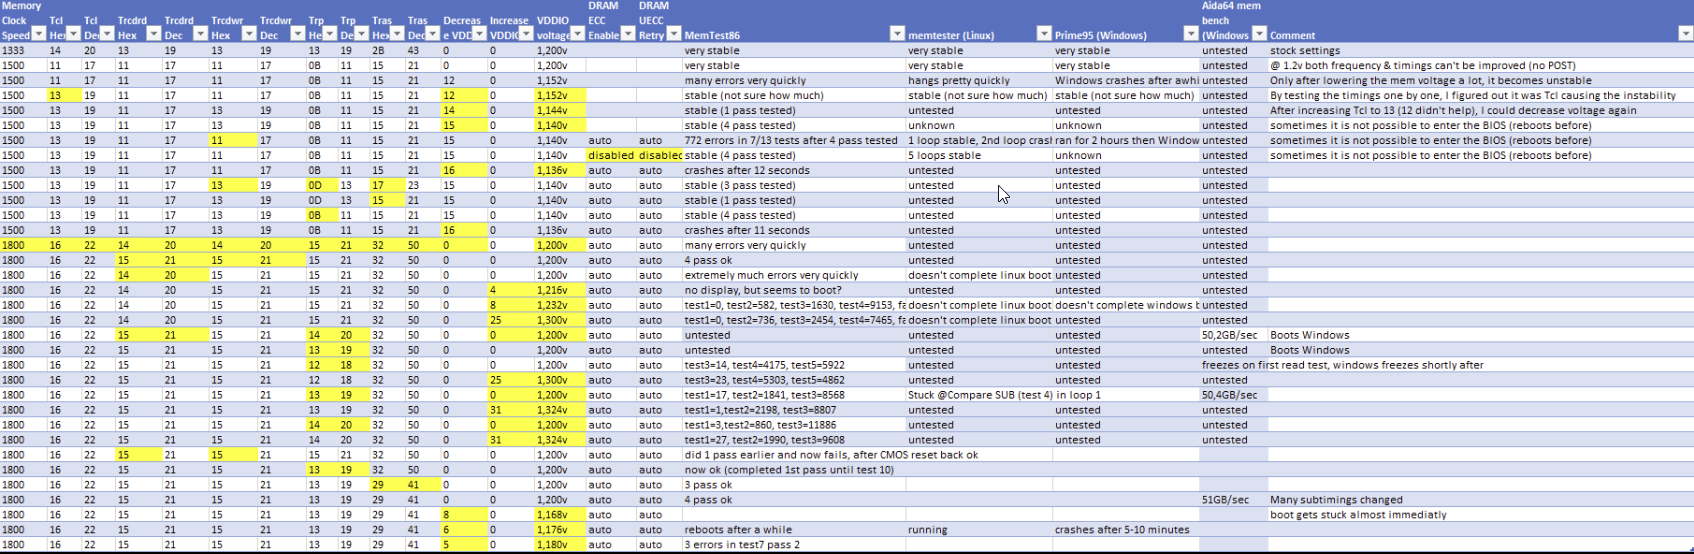
Task: Open the Decrease VDDIO filter dropdown
Action: click(x=479, y=34)
